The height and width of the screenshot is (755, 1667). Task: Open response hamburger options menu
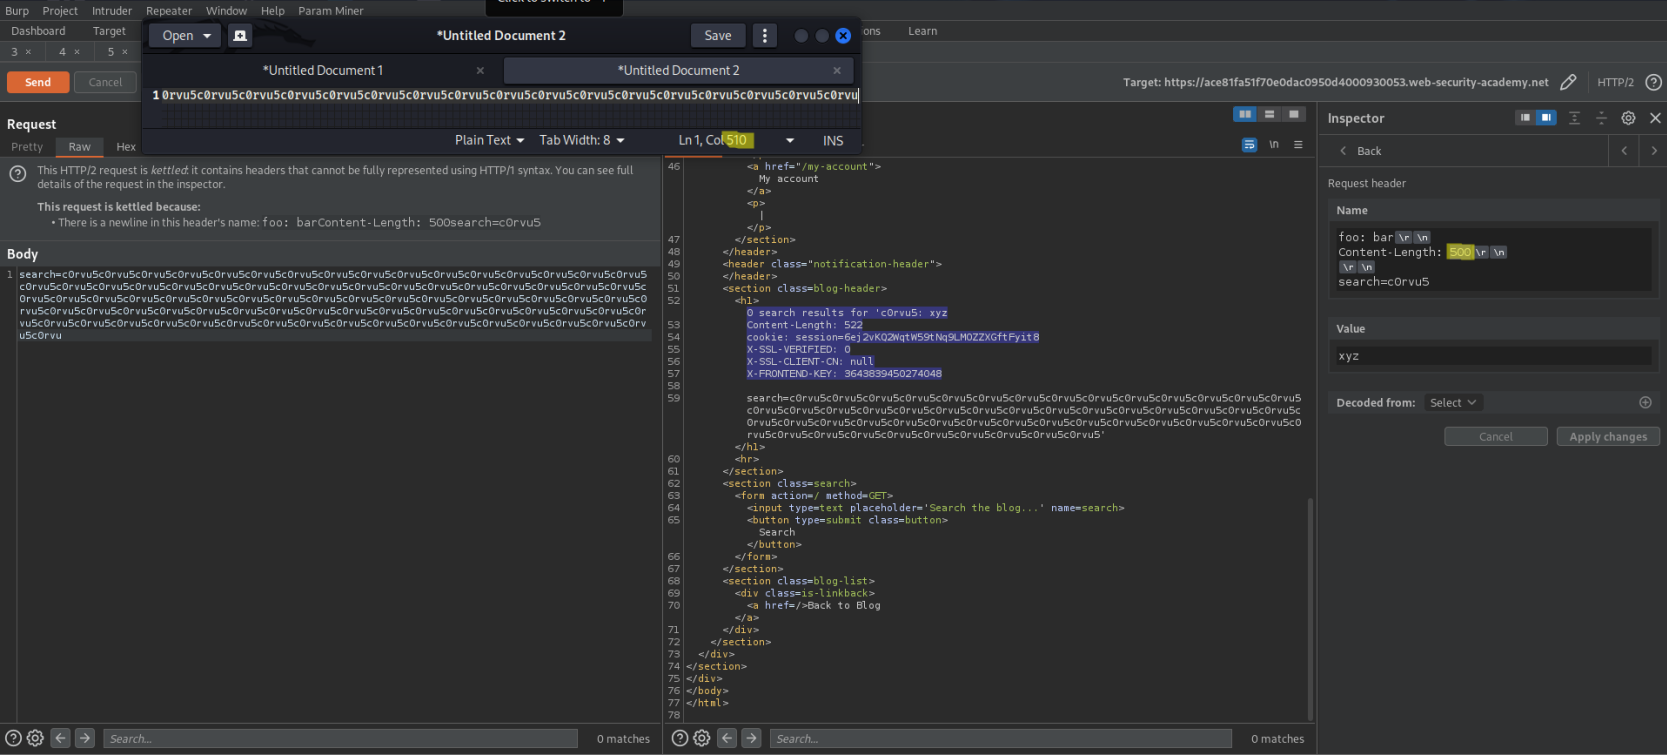click(x=1298, y=144)
